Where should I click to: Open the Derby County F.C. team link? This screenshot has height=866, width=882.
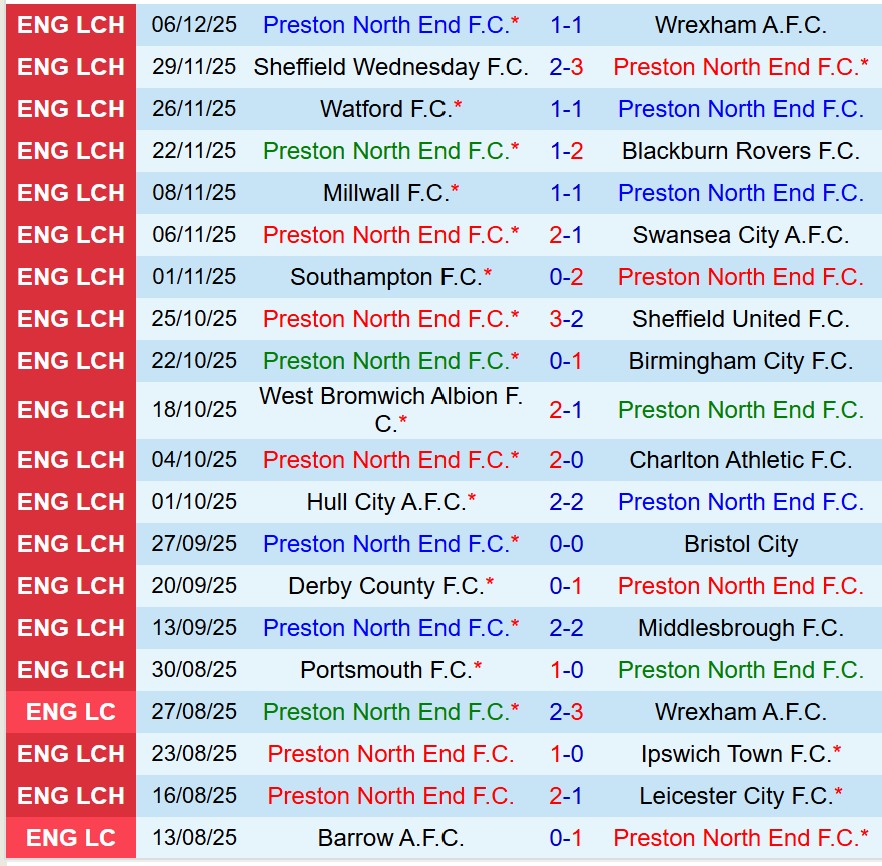coord(387,586)
